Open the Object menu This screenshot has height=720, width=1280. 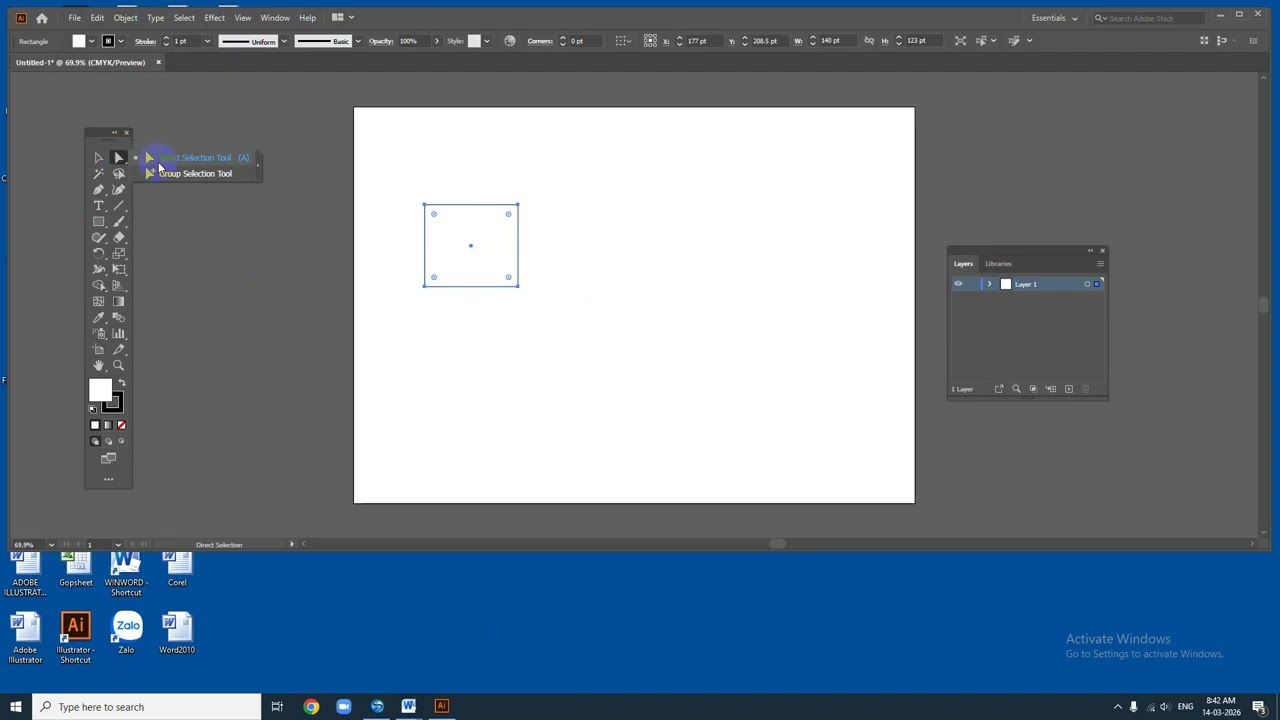(126, 18)
